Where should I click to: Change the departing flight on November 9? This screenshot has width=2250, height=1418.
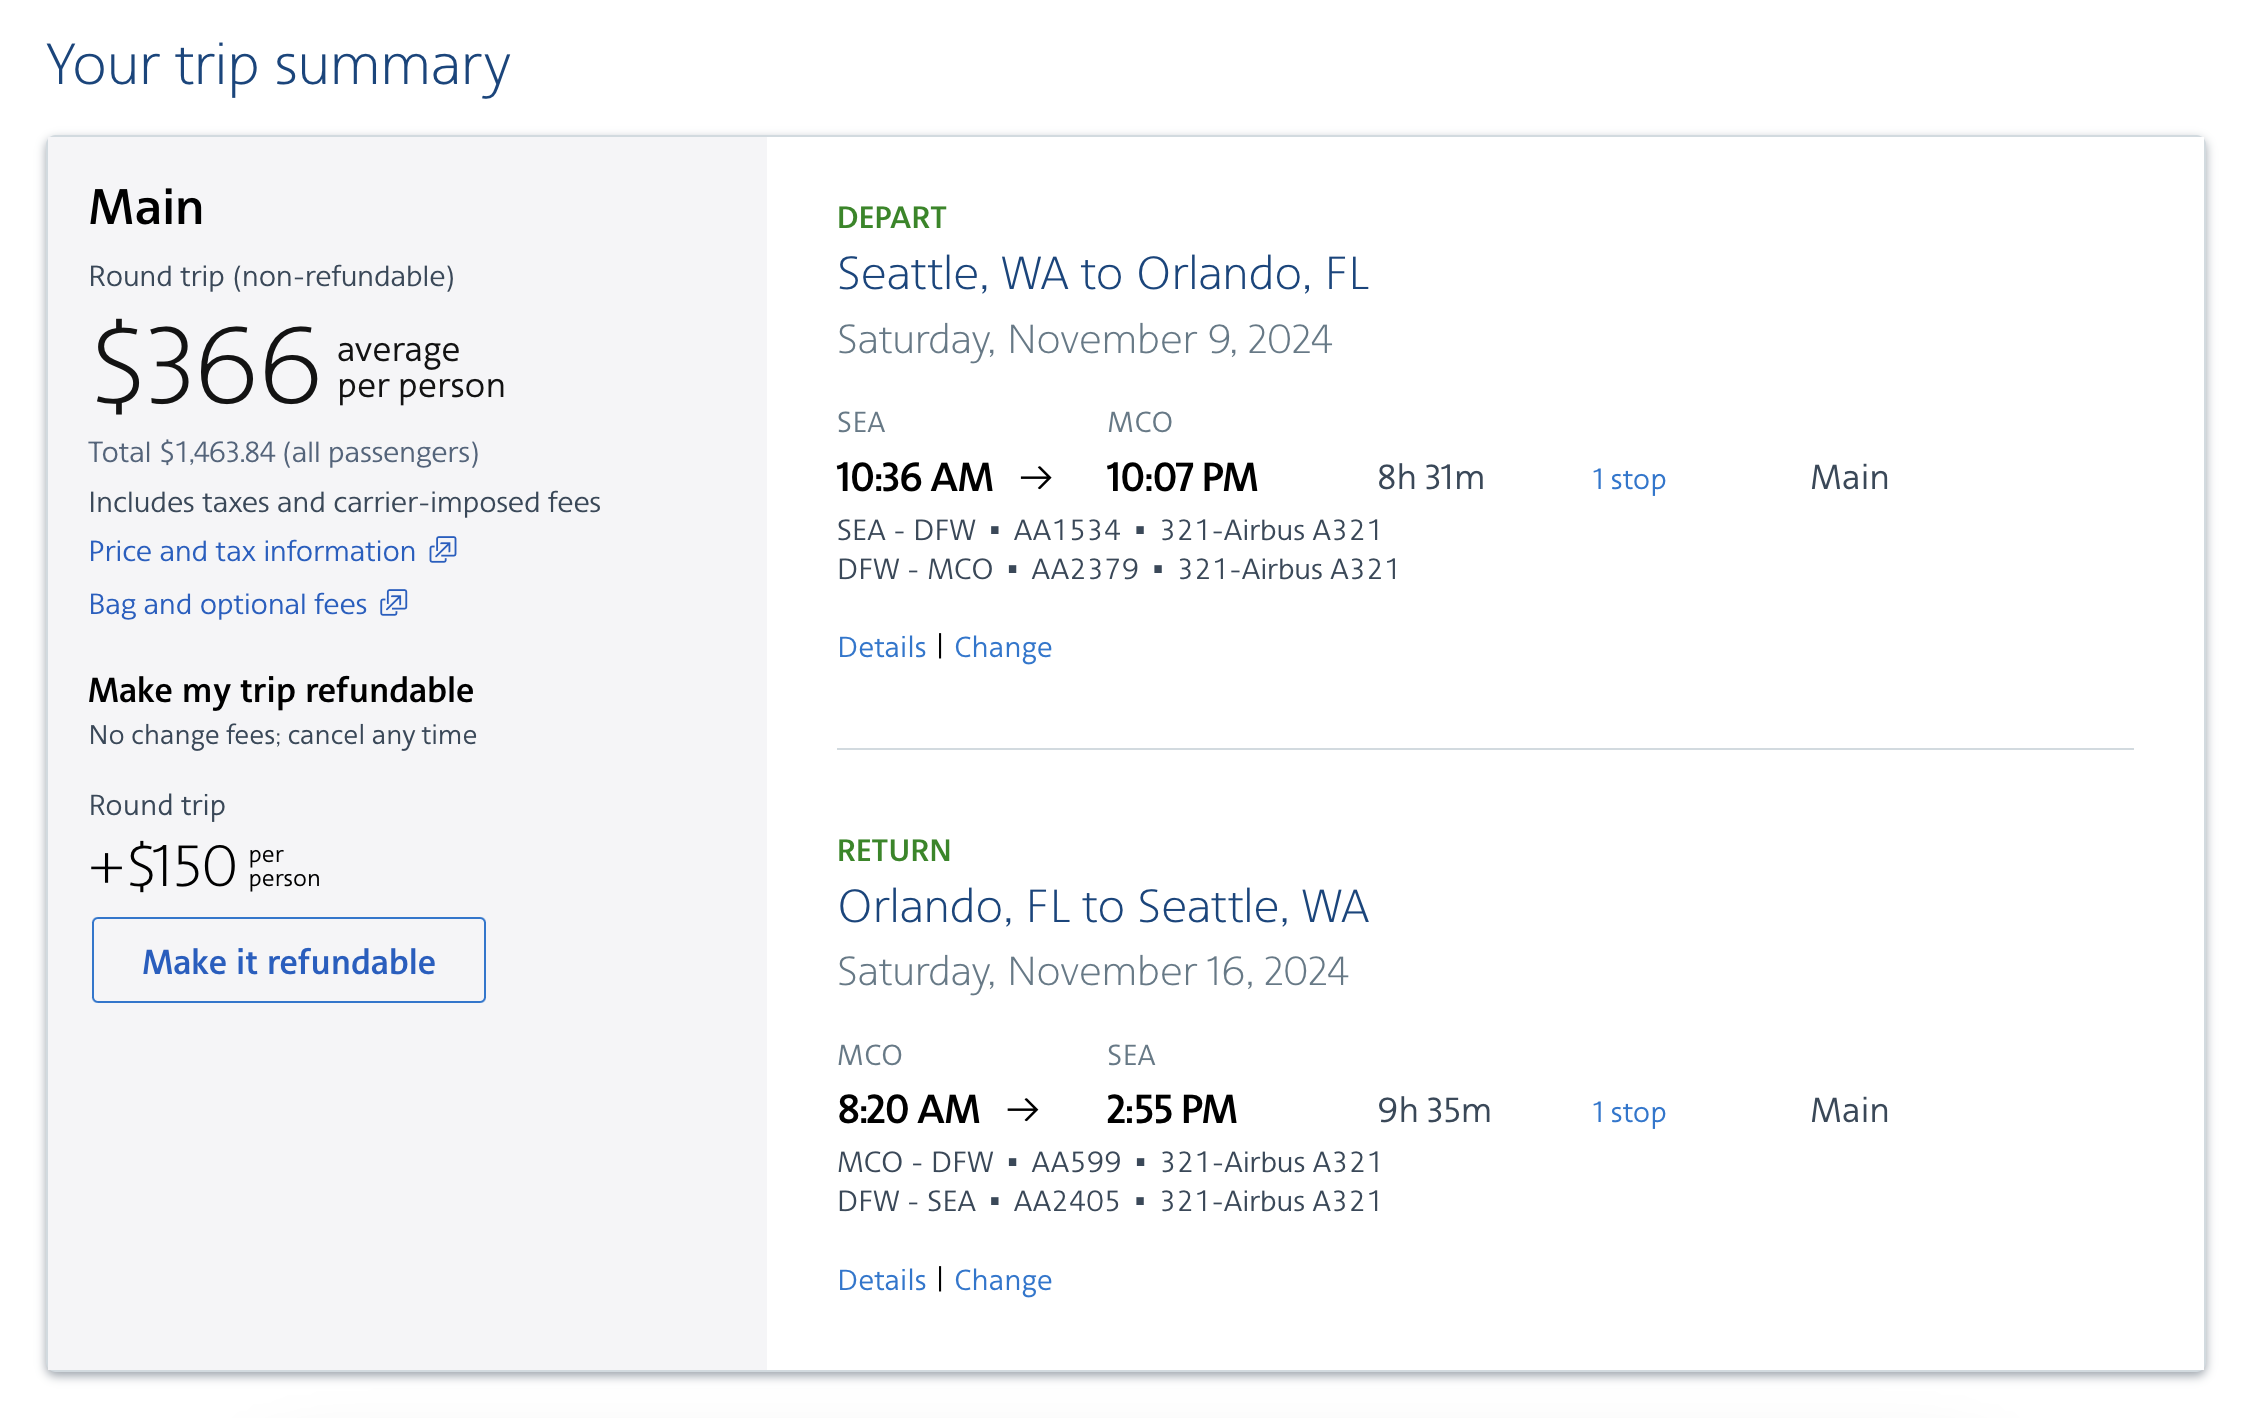(1002, 647)
